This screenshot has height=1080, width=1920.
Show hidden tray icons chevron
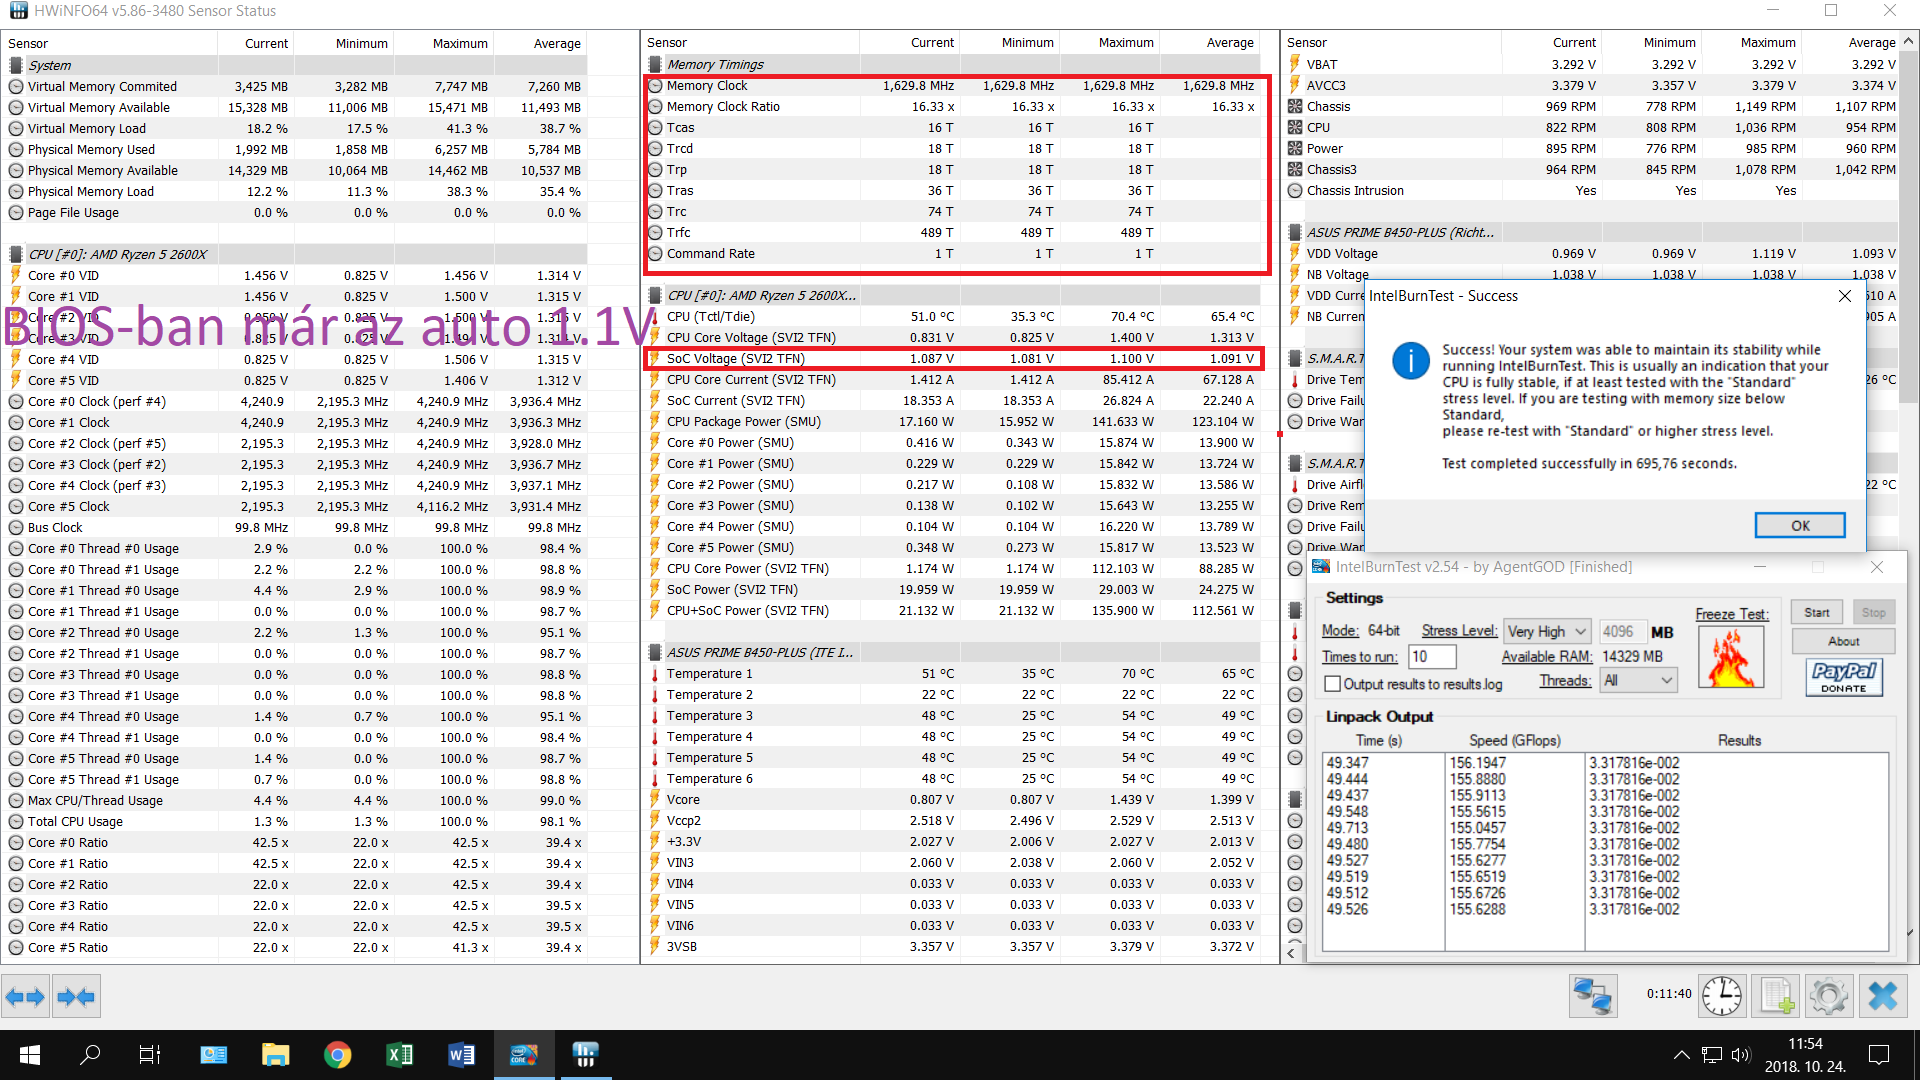point(1682,1055)
